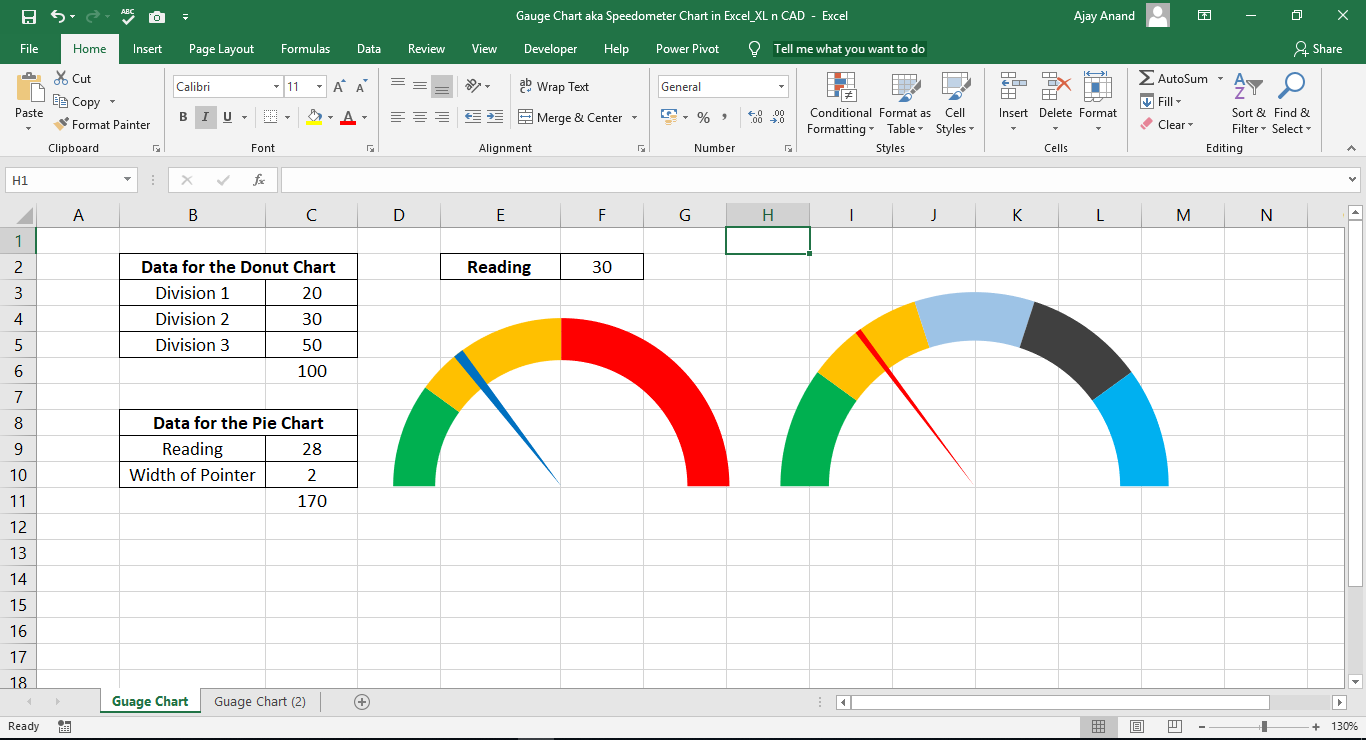Image resolution: width=1366 pixels, height=740 pixels.
Task: Click the Save icon in title bar
Action: [x=28, y=16]
